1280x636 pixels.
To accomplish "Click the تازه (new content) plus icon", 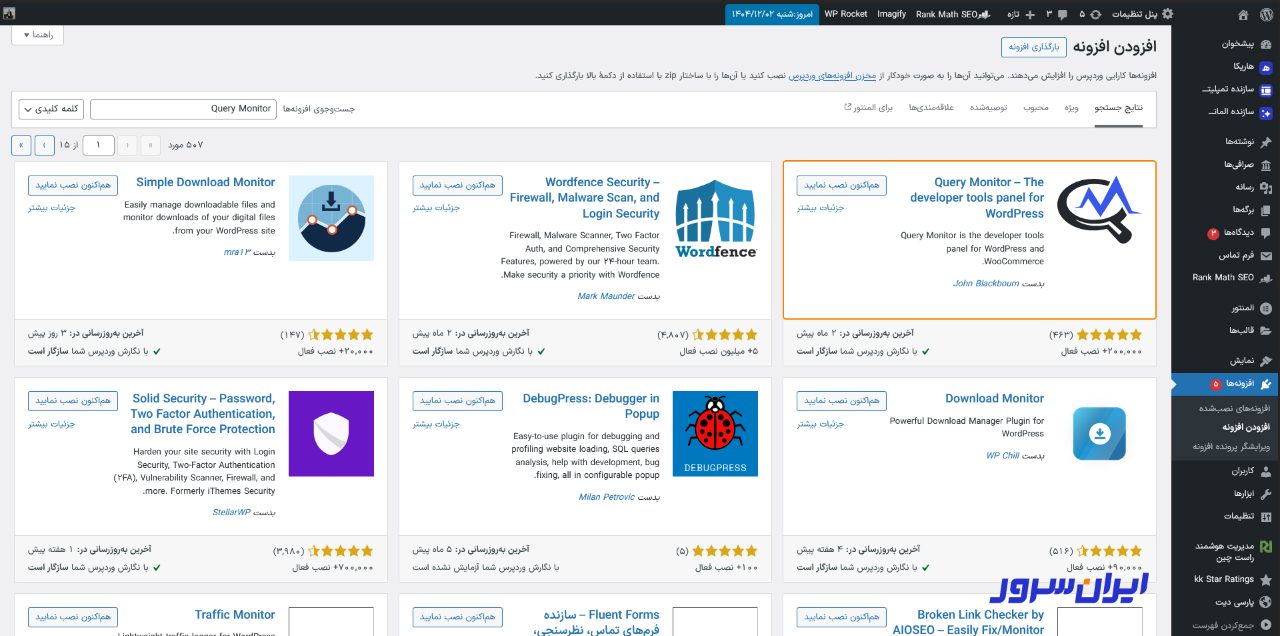I will click(1030, 14).
